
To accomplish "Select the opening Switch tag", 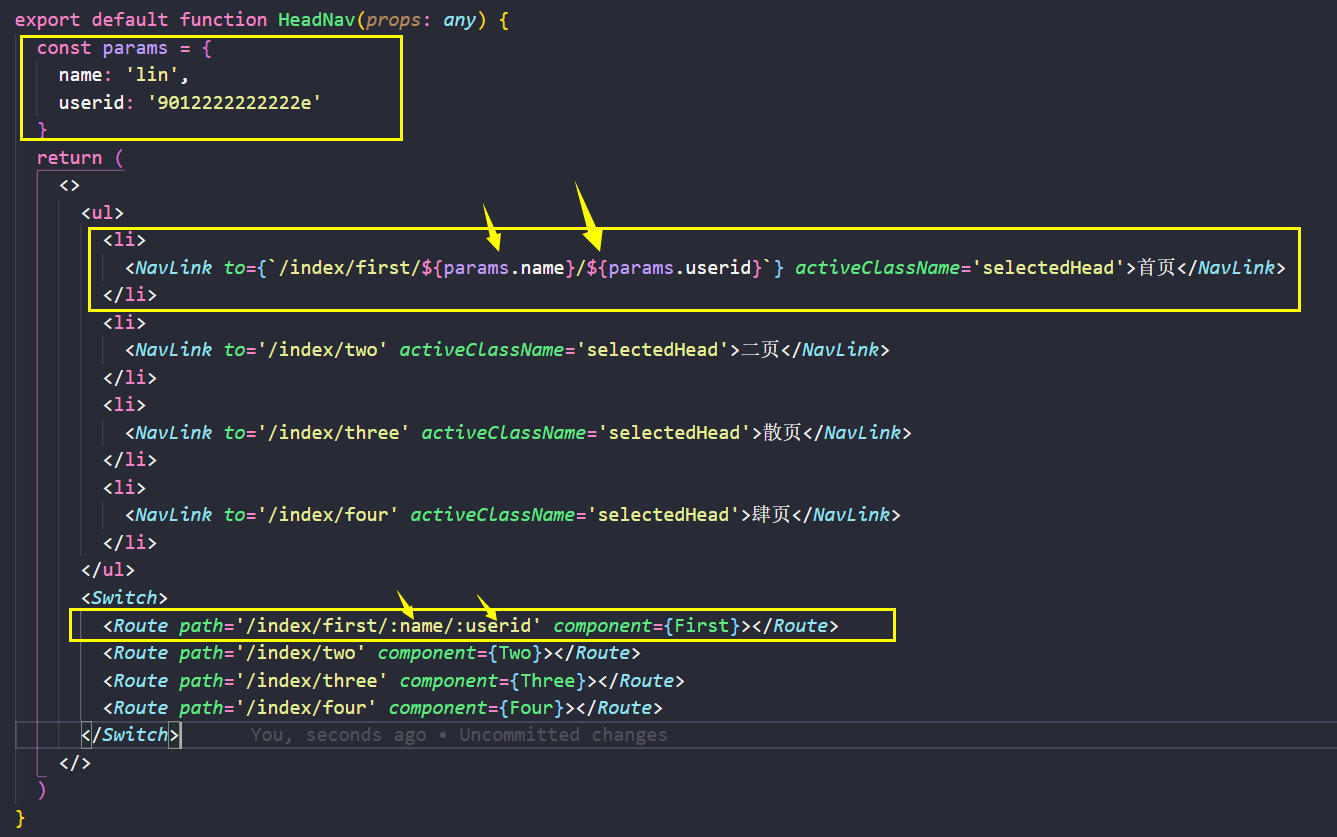I will (x=124, y=597).
